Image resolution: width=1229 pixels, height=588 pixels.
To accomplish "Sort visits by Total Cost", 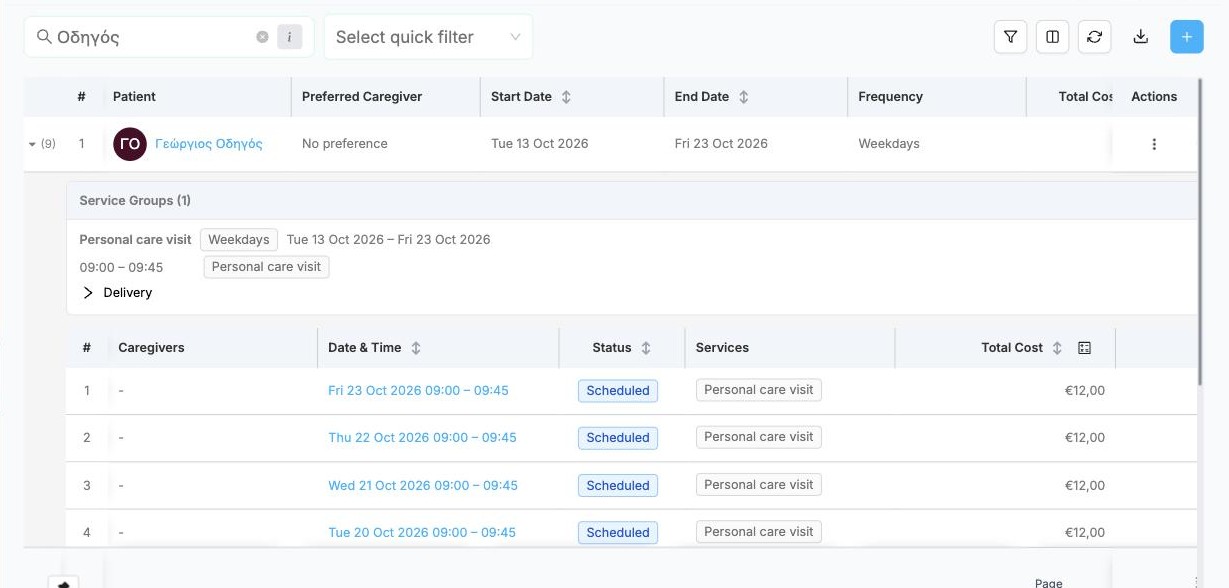I will [x=1057, y=348].
